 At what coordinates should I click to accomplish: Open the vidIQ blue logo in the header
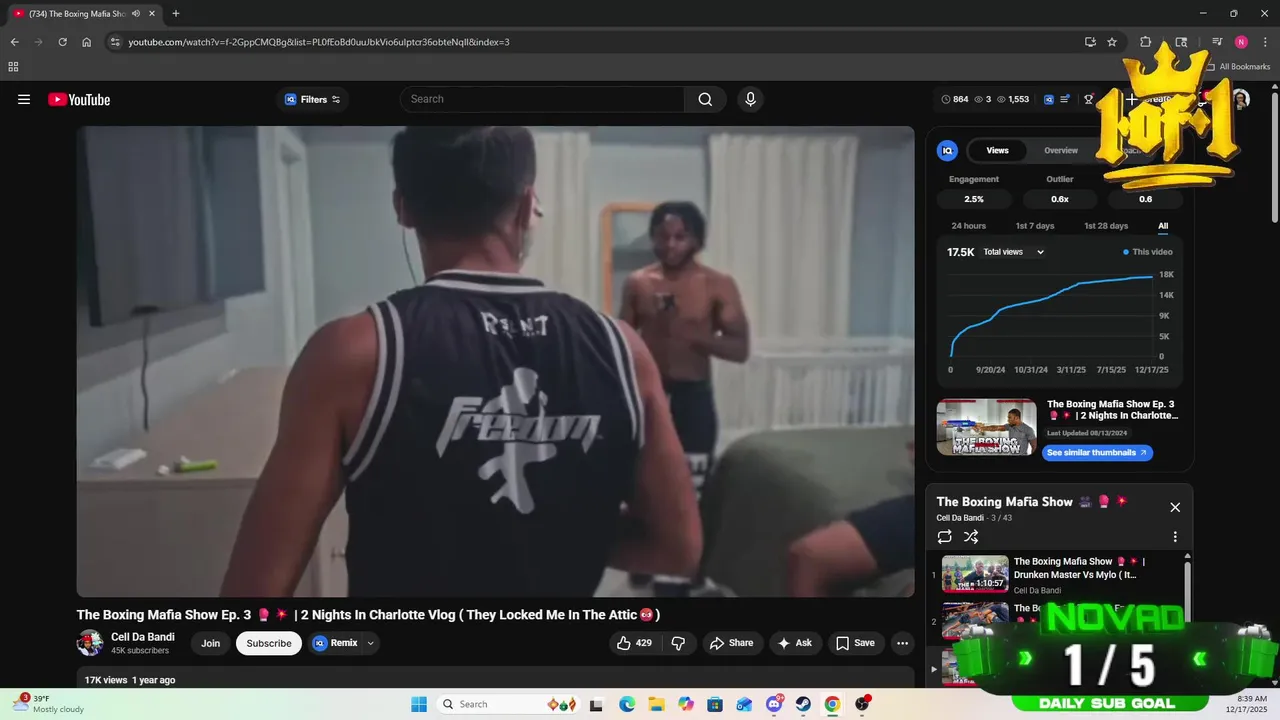(1049, 99)
